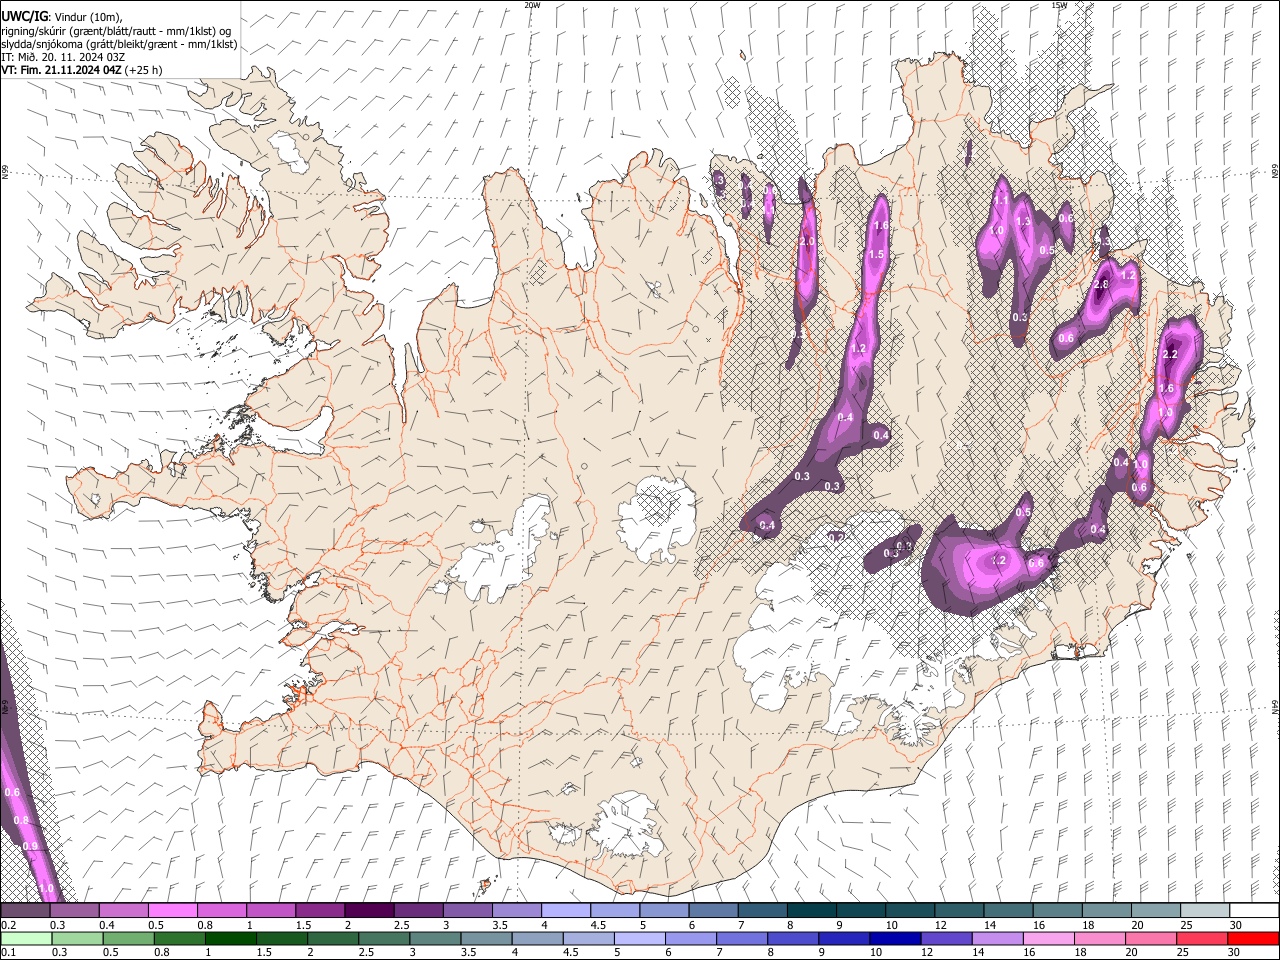1280x960 pixels.
Task: Select the palest green first swatch of lower scale
Action: pyautogui.click(x=25, y=938)
